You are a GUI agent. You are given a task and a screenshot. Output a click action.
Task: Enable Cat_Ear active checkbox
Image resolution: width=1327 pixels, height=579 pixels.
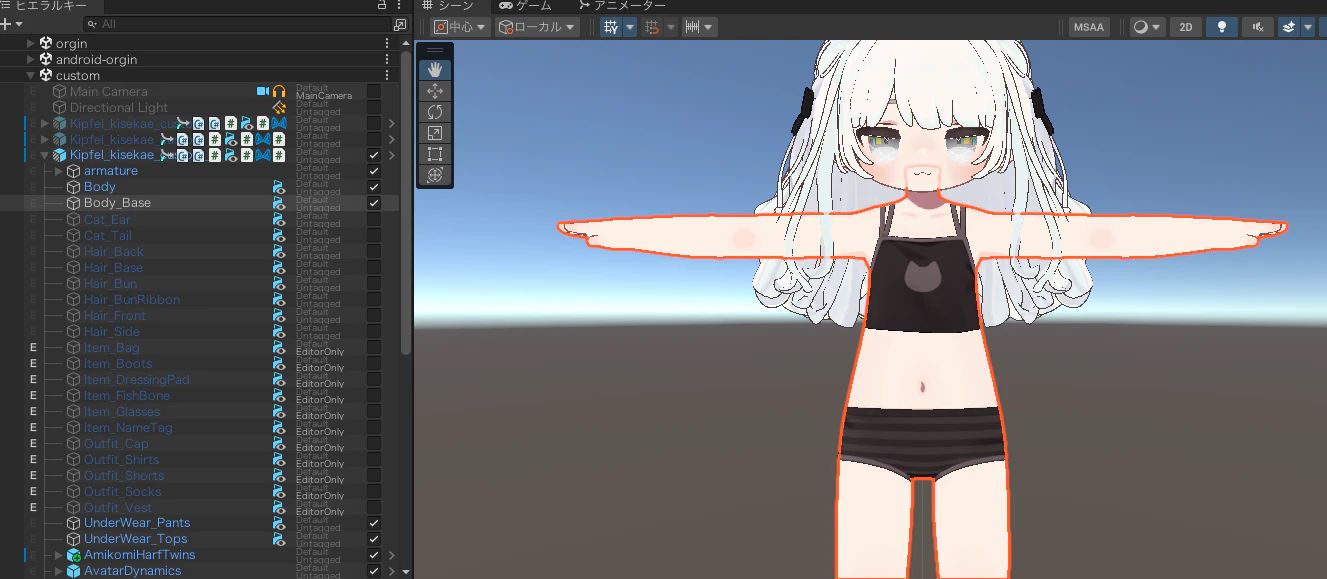(x=374, y=219)
